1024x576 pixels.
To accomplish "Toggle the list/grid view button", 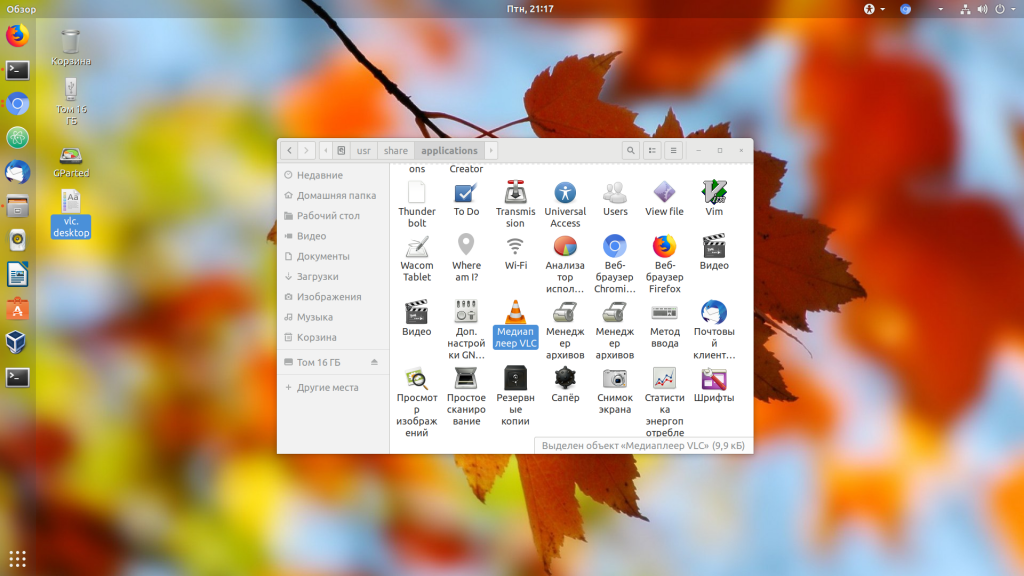I will point(652,151).
